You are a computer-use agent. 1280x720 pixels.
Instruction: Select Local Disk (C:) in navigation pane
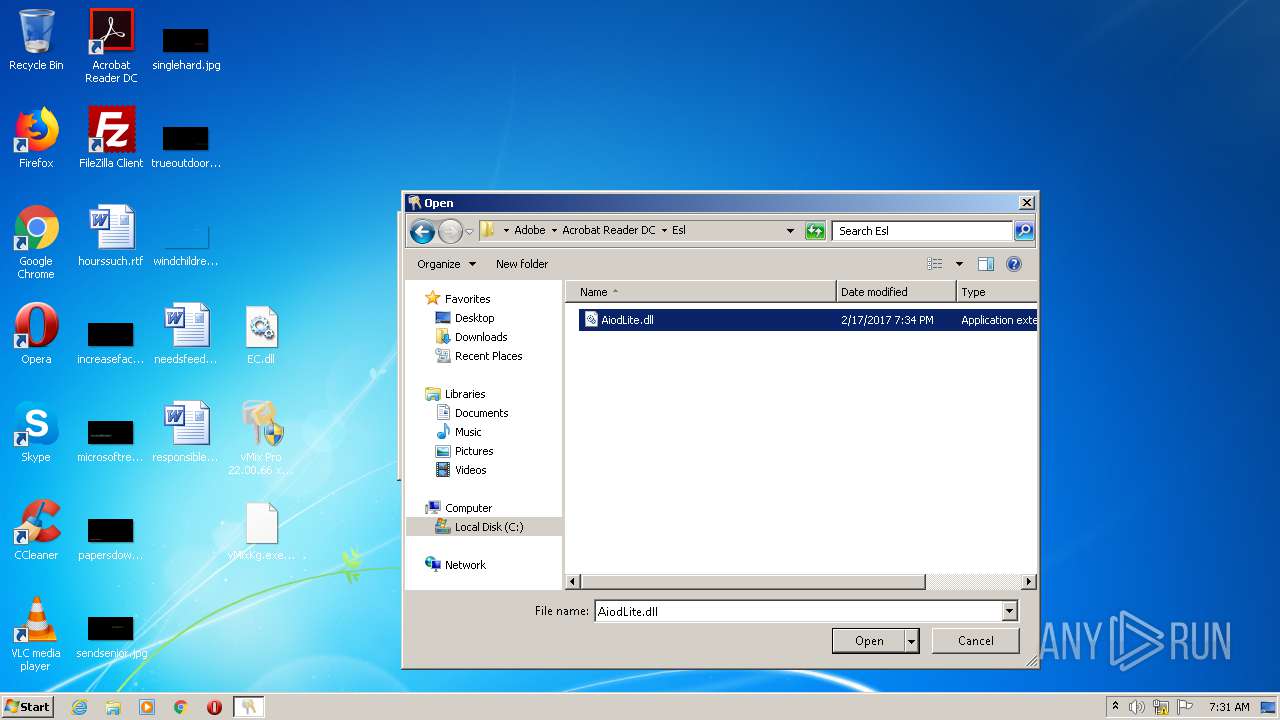click(x=488, y=527)
